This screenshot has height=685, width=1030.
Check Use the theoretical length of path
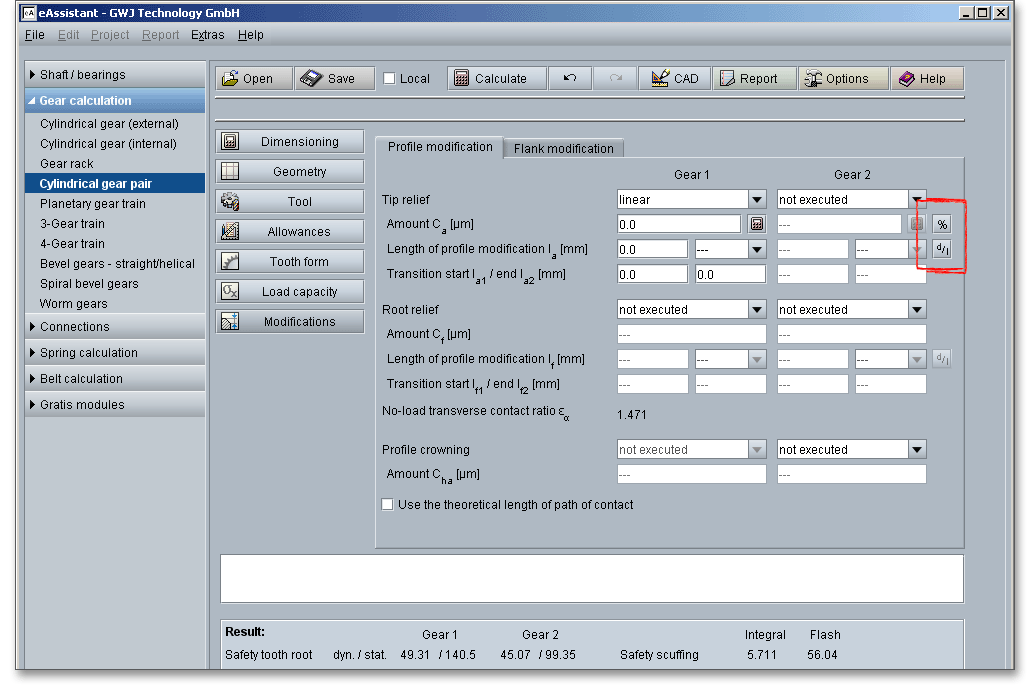click(x=388, y=505)
